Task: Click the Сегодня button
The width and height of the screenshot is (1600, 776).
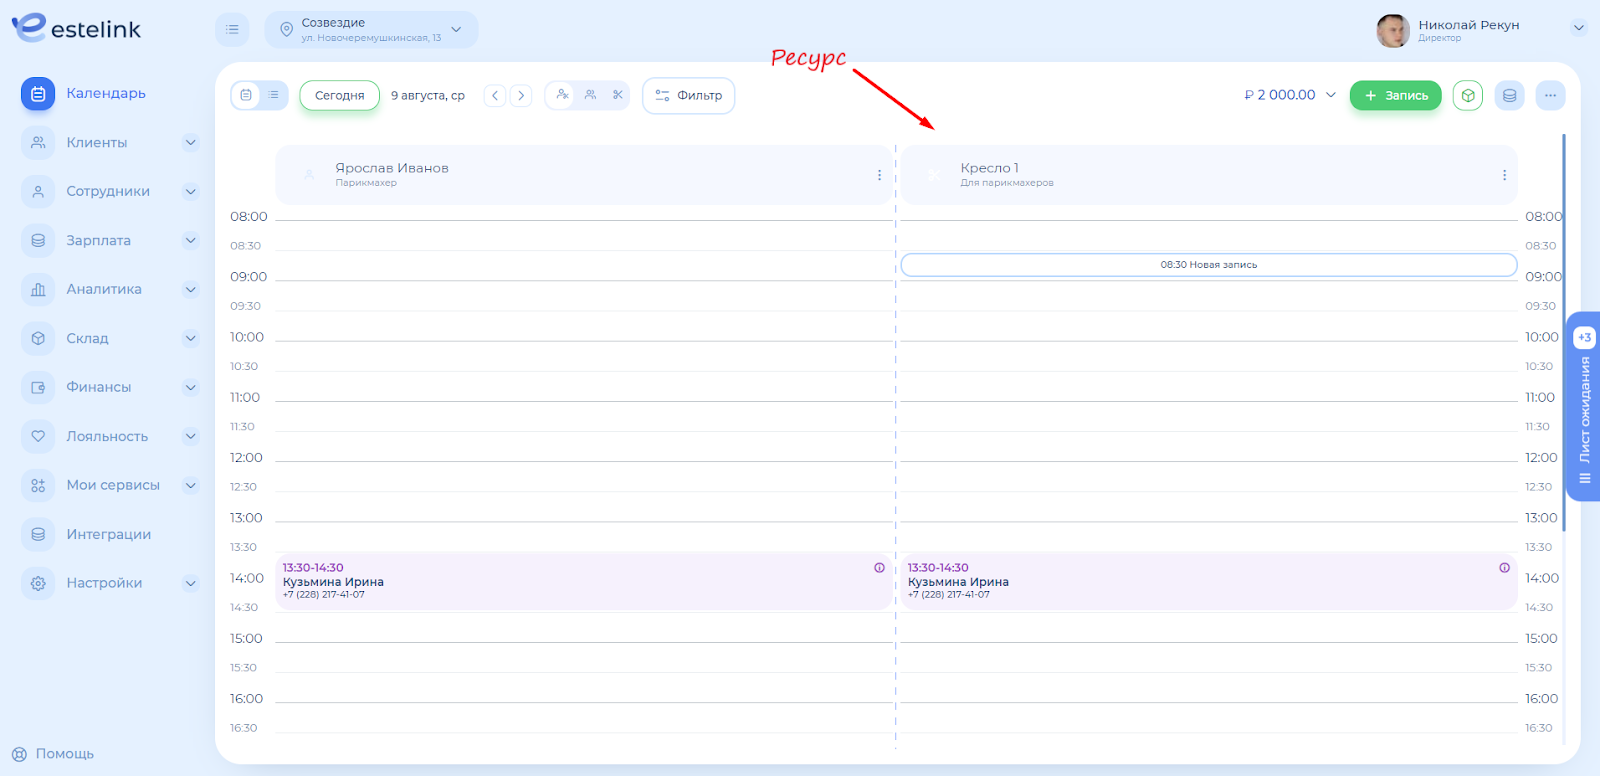Action: click(x=339, y=96)
